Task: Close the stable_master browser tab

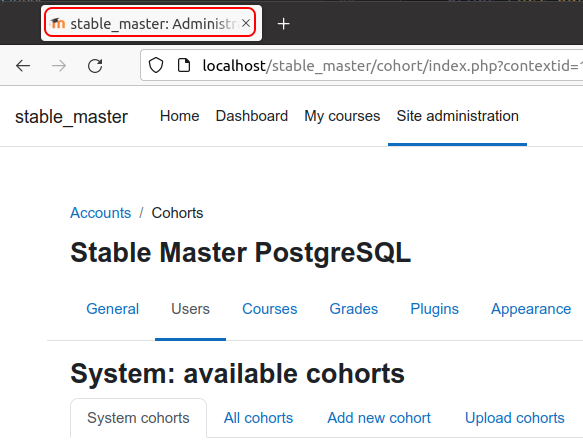Action: point(246,23)
